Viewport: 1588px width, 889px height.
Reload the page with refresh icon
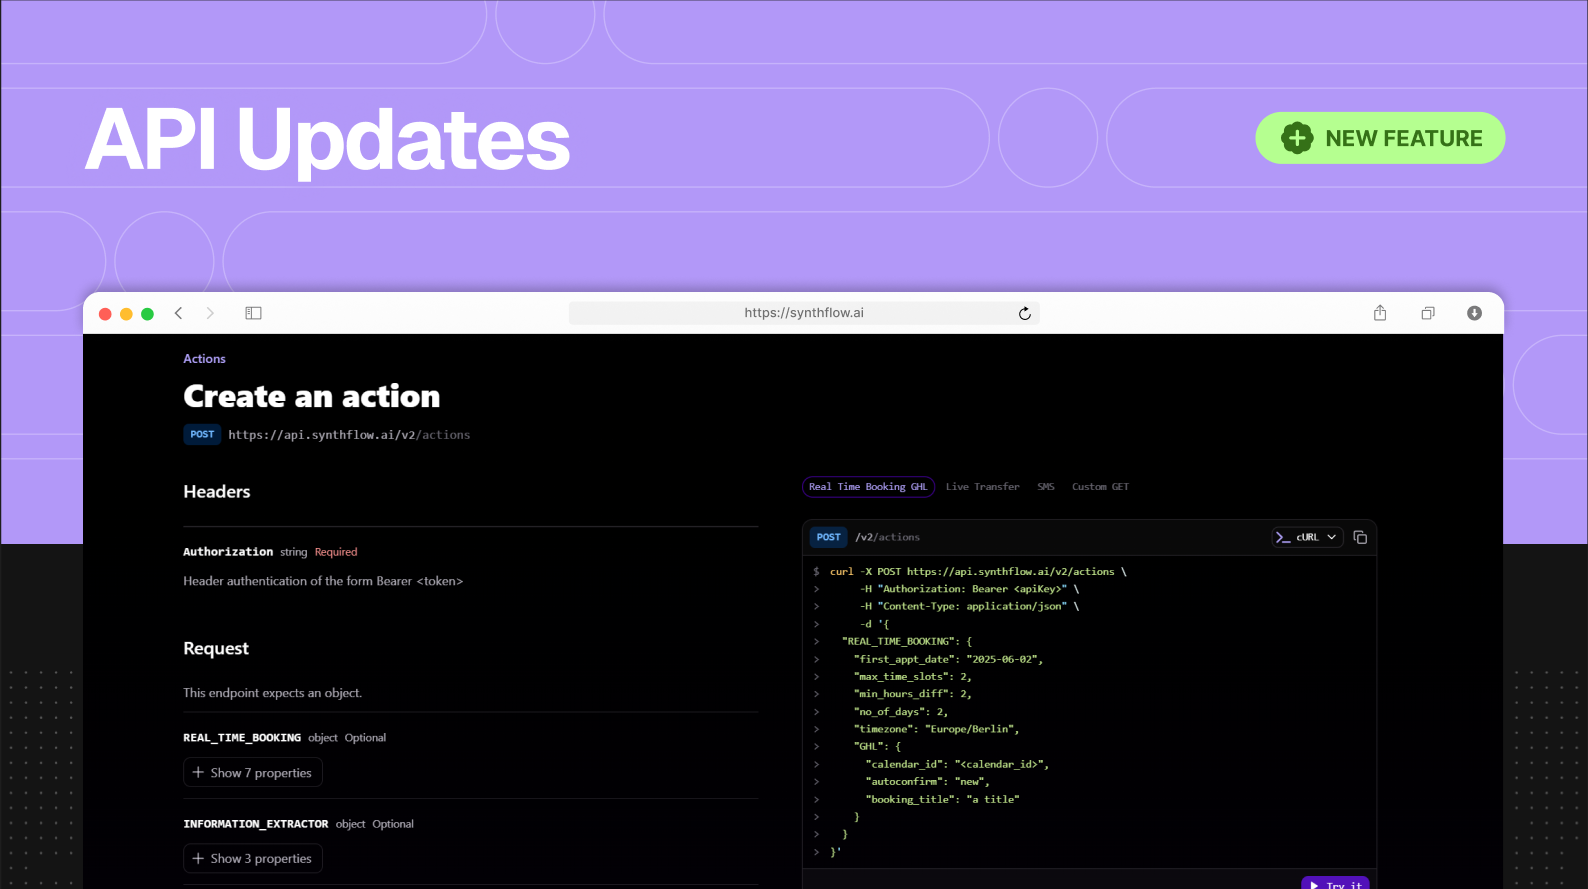coord(1024,314)
